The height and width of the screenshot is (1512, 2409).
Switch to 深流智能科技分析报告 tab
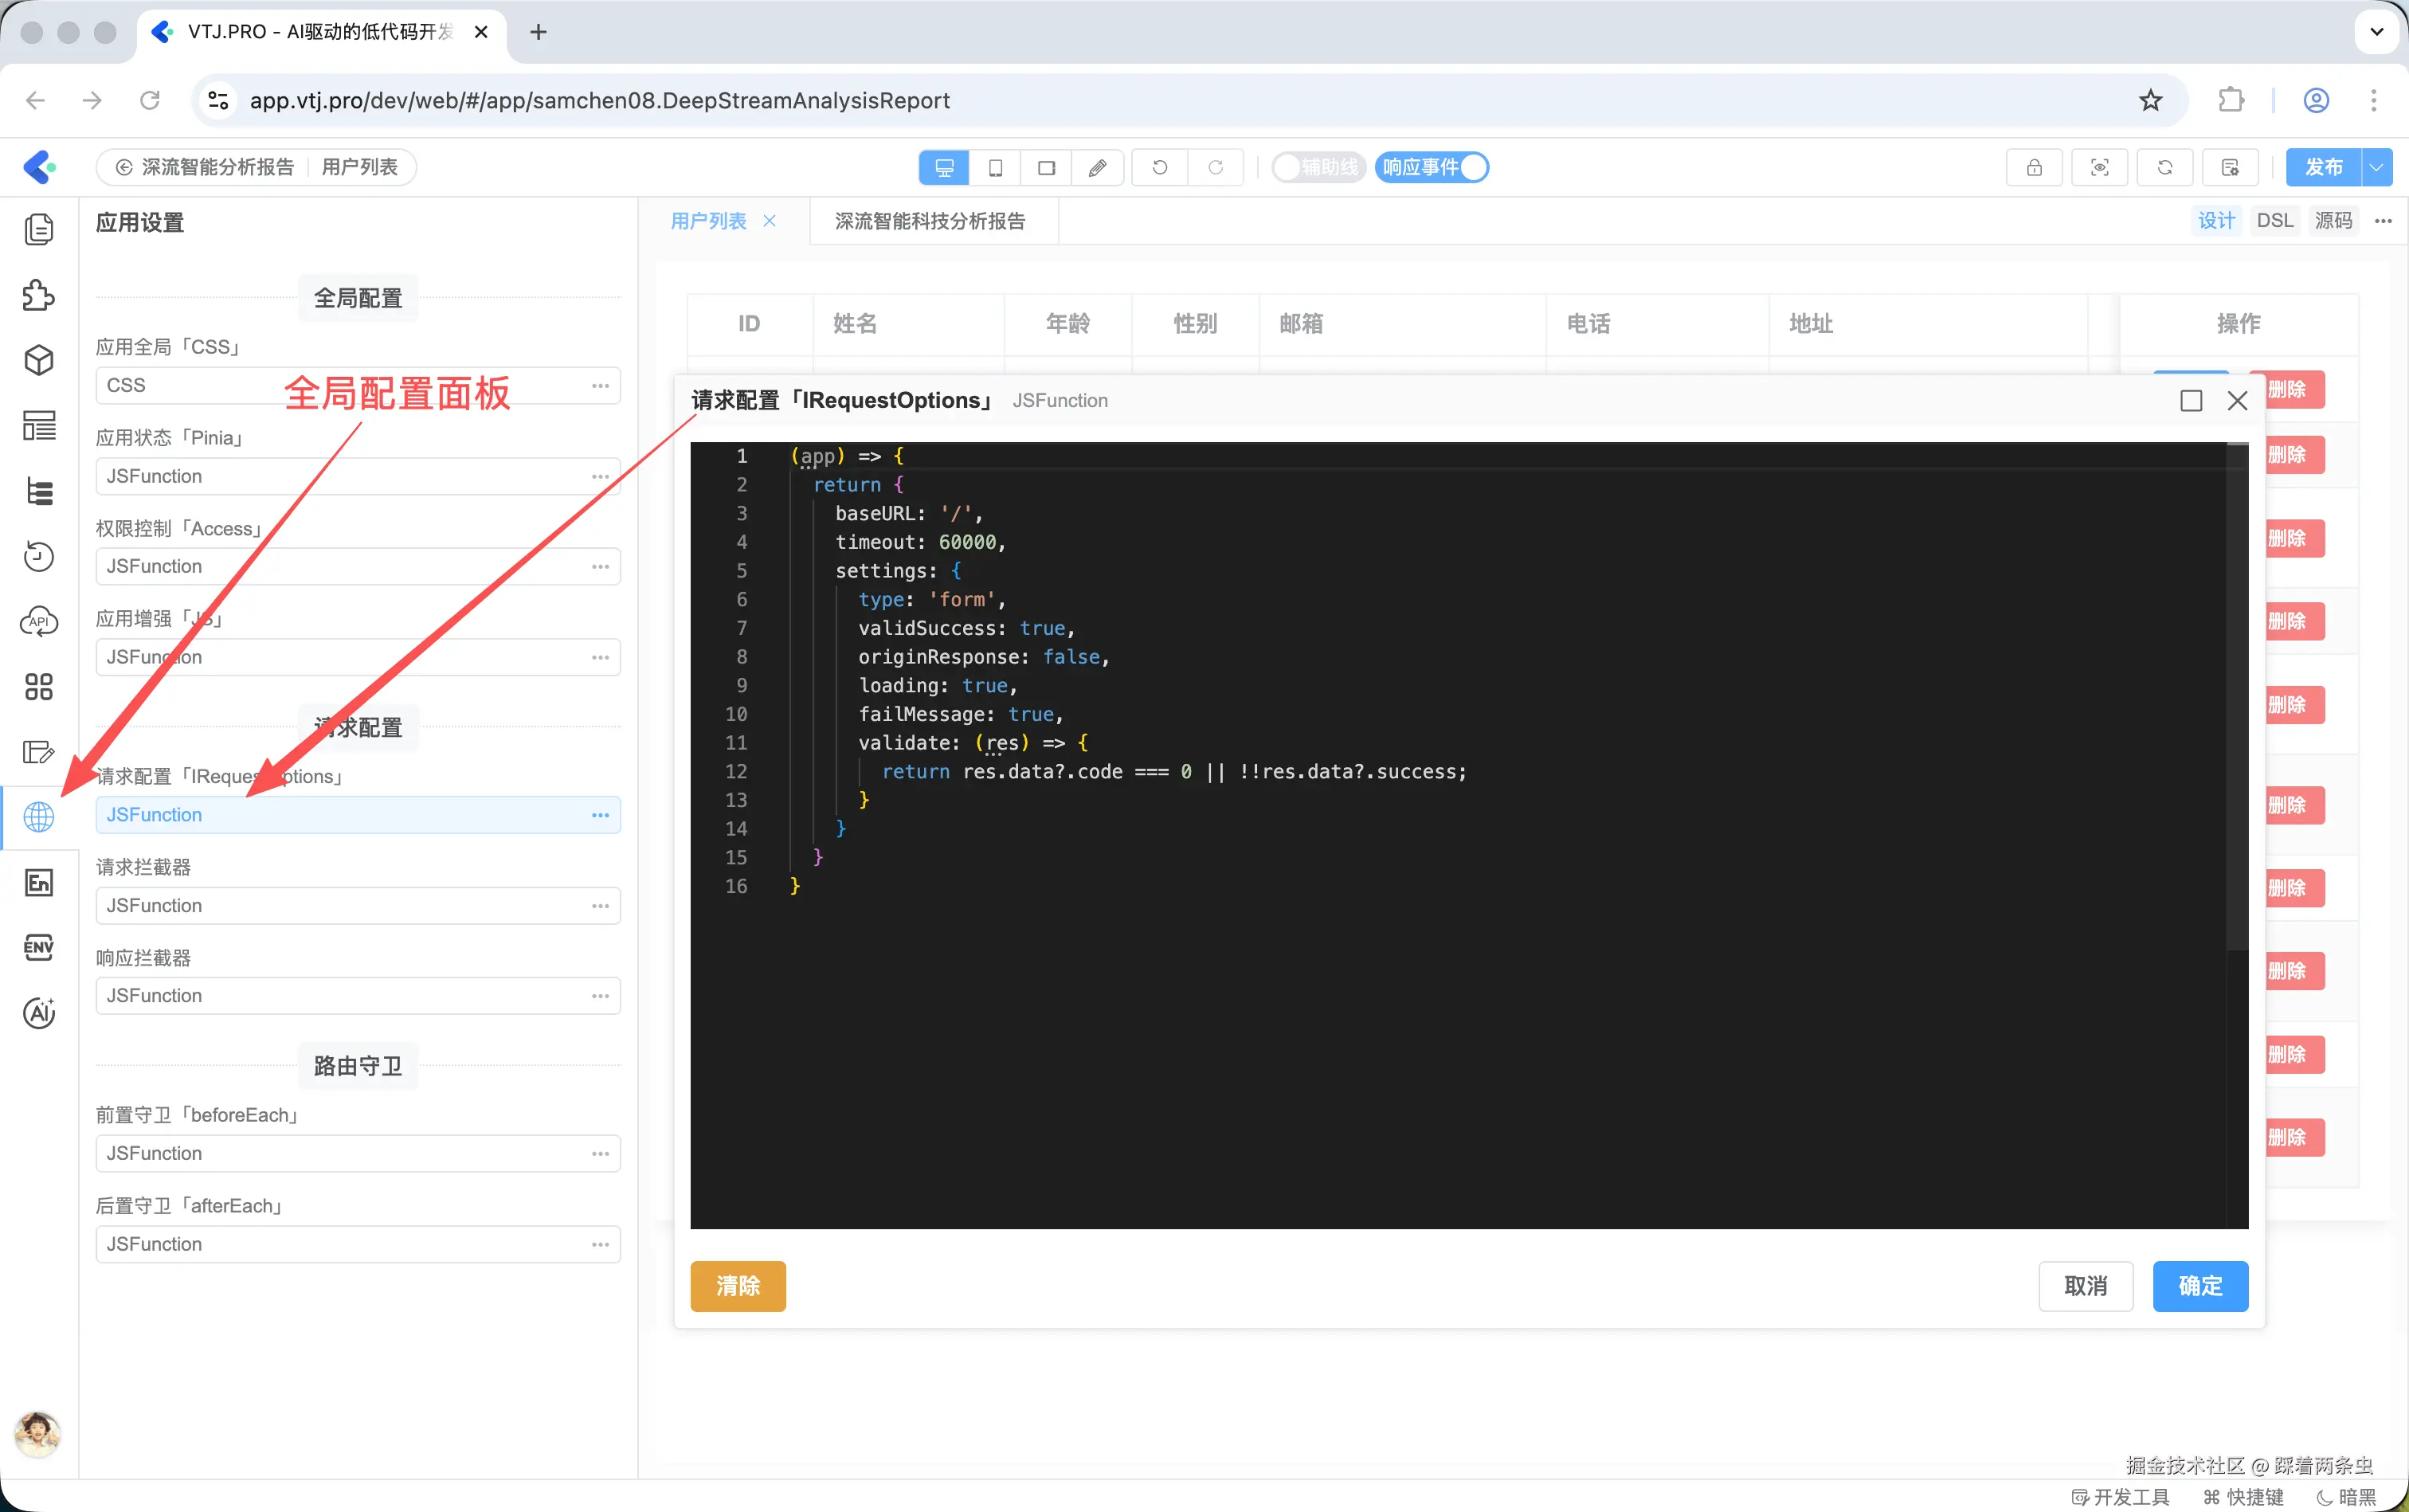tap(930, 221)
